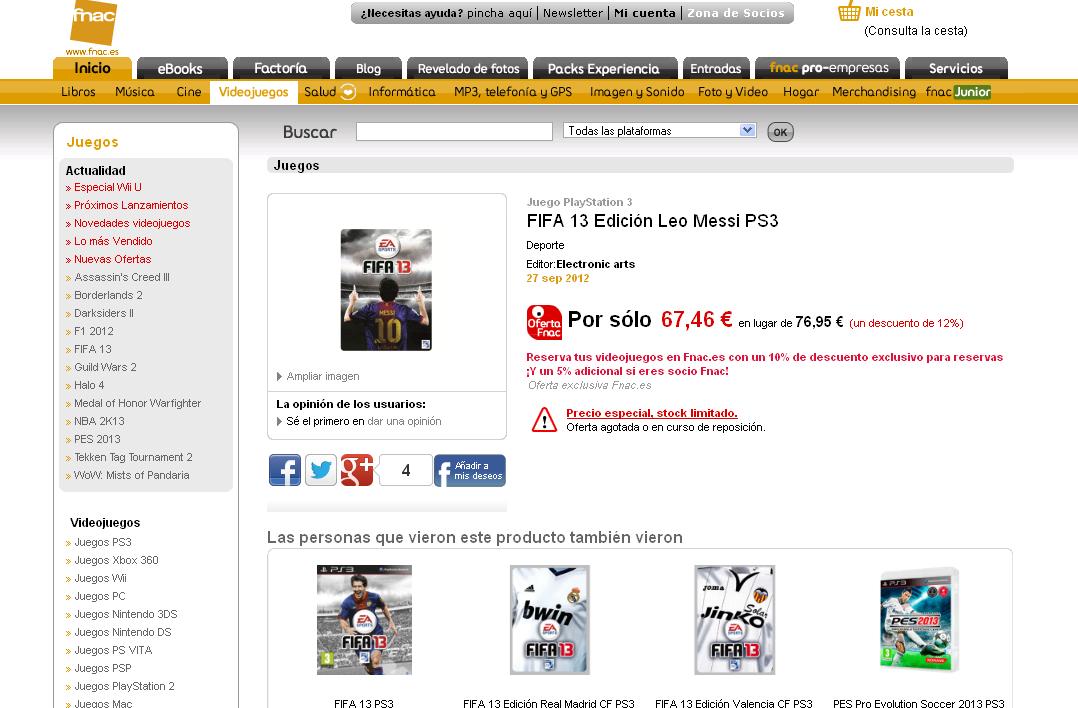Click the Oferta Fnac badge
1078x708 pixels.
[x=544, y=322]
